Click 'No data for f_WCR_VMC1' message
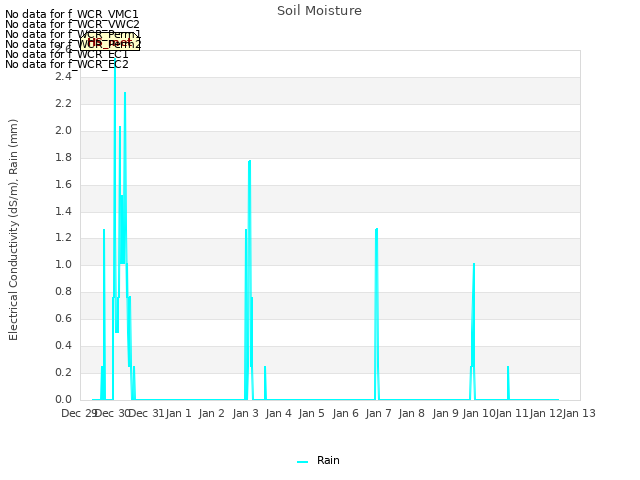This screenshot has height=480, width=640. [x=72, y=14]
